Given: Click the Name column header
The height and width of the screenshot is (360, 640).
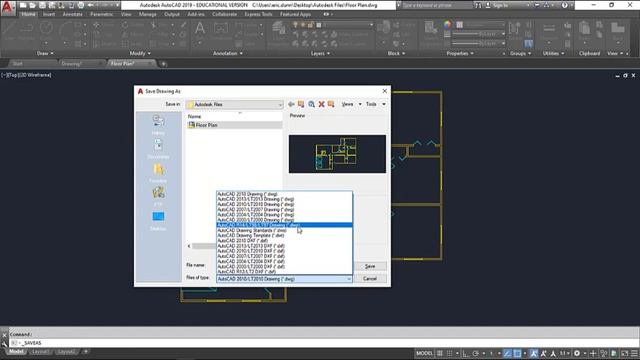Looking at the screenshot, I should pyautogui.click(x=194, y=116).
